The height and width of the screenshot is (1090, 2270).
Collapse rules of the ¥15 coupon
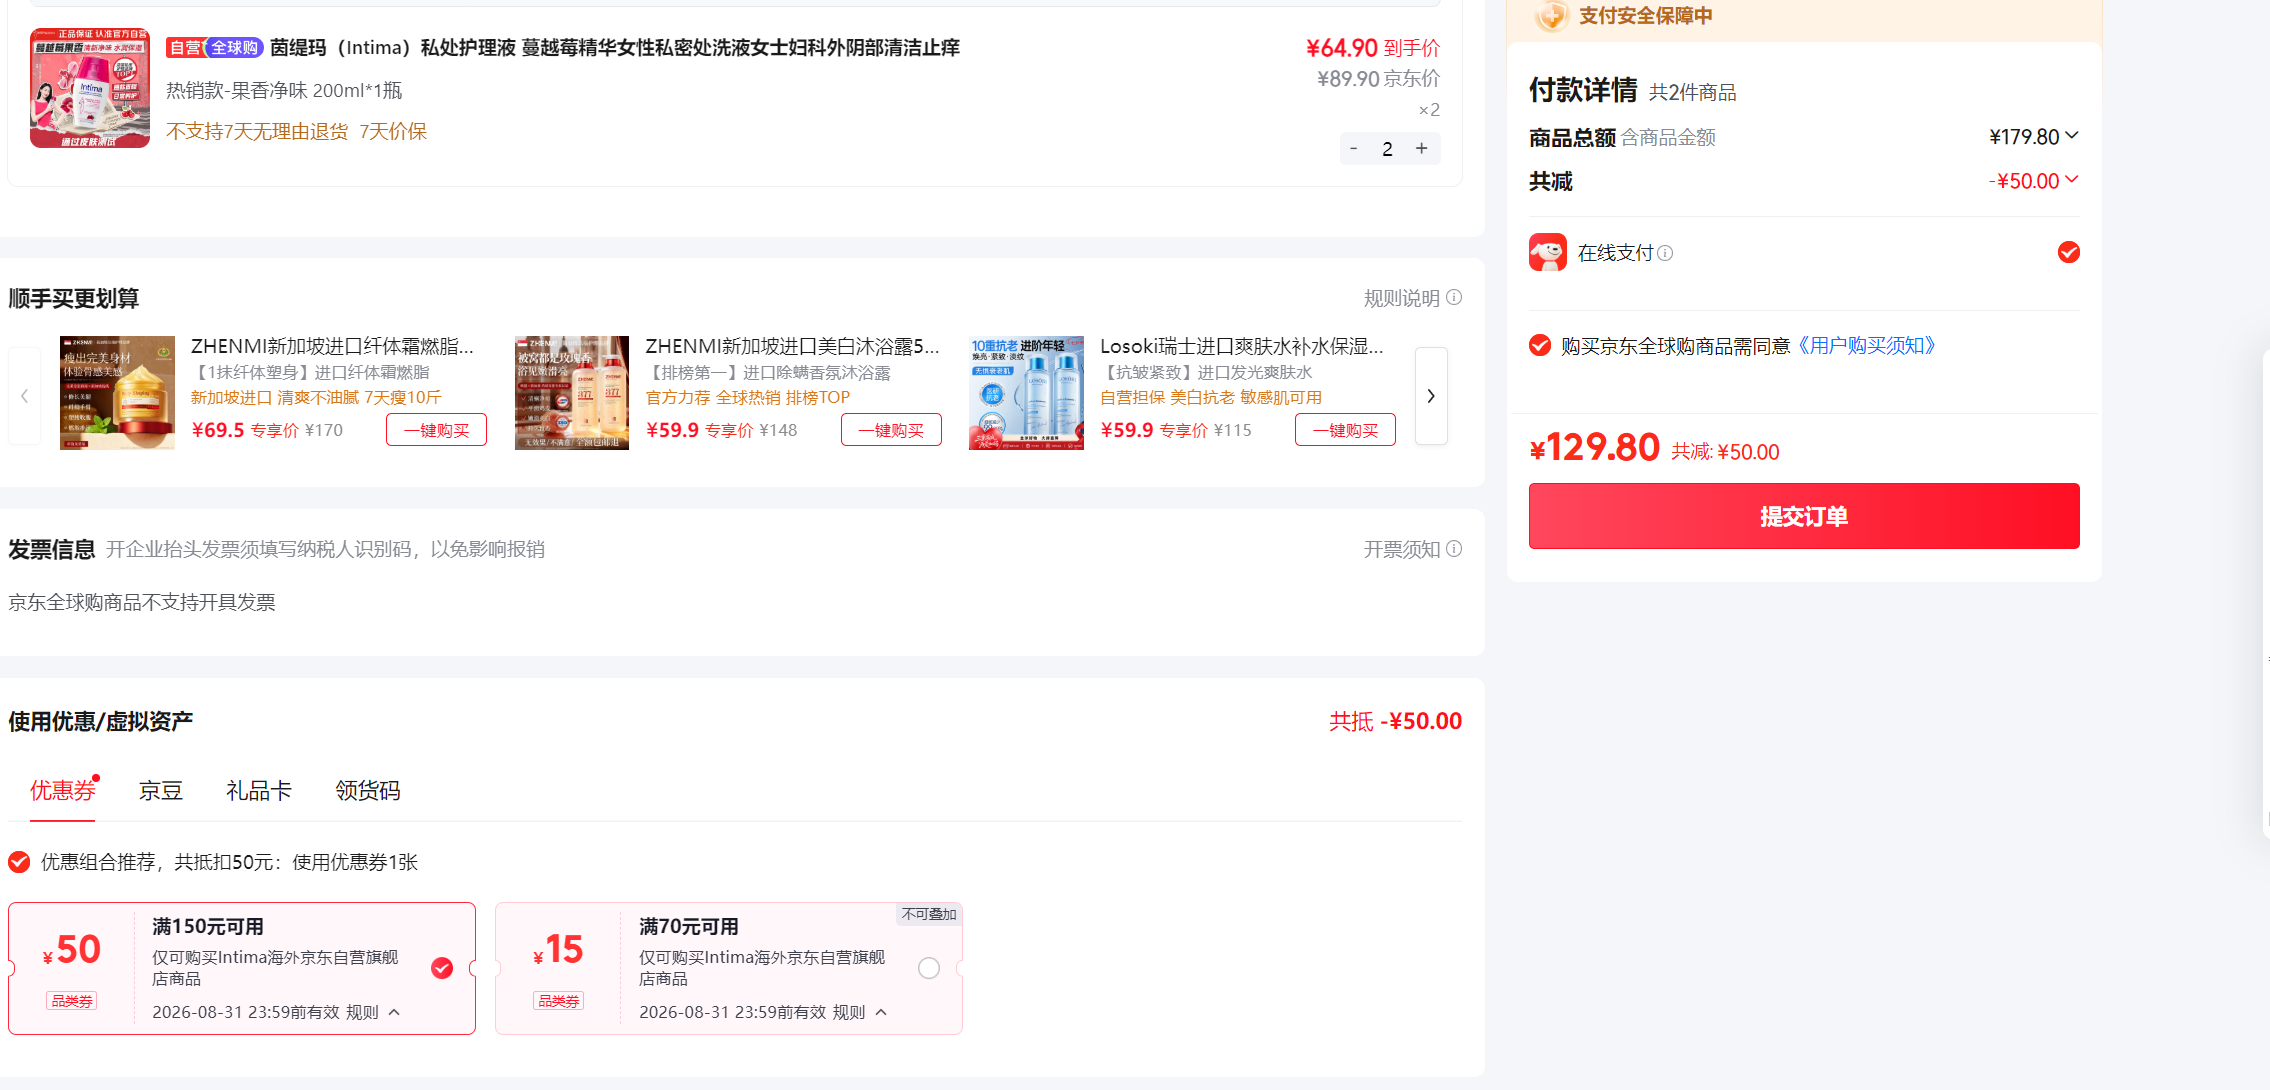(x=881, y=1012)
